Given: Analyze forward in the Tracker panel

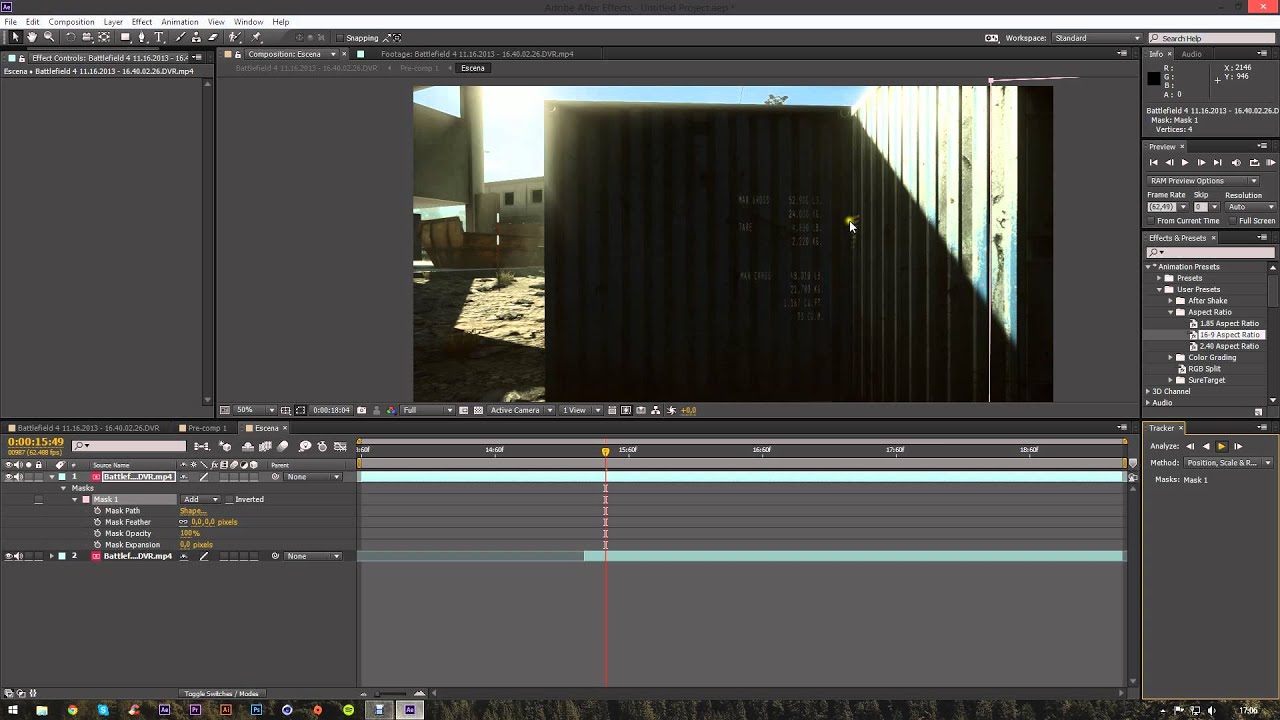Looking at the screenshot, I should (x=1221, y=446).
